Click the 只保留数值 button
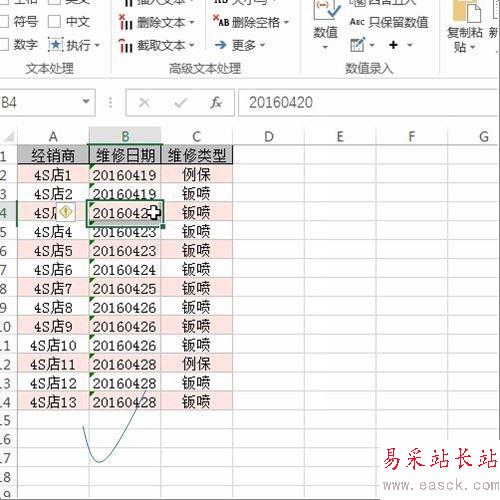500x500 pixels. [x=389, y=22]
